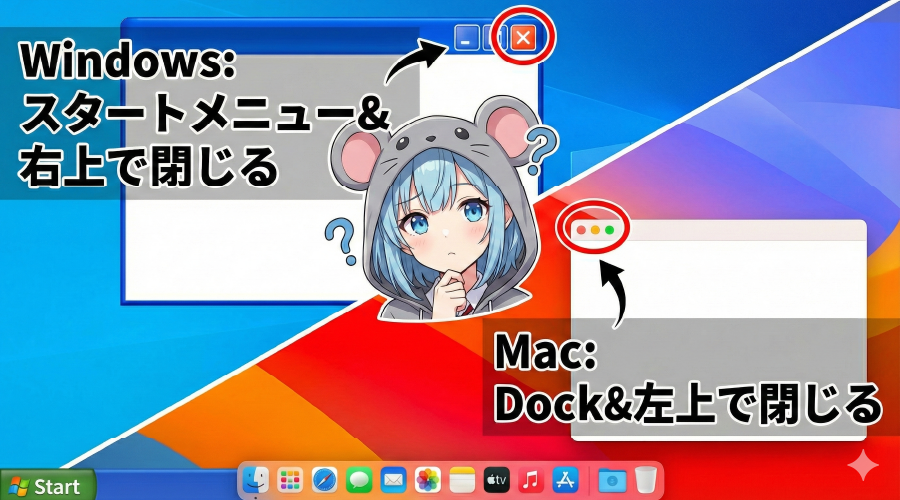Launch the Music app in Dock

531,480
